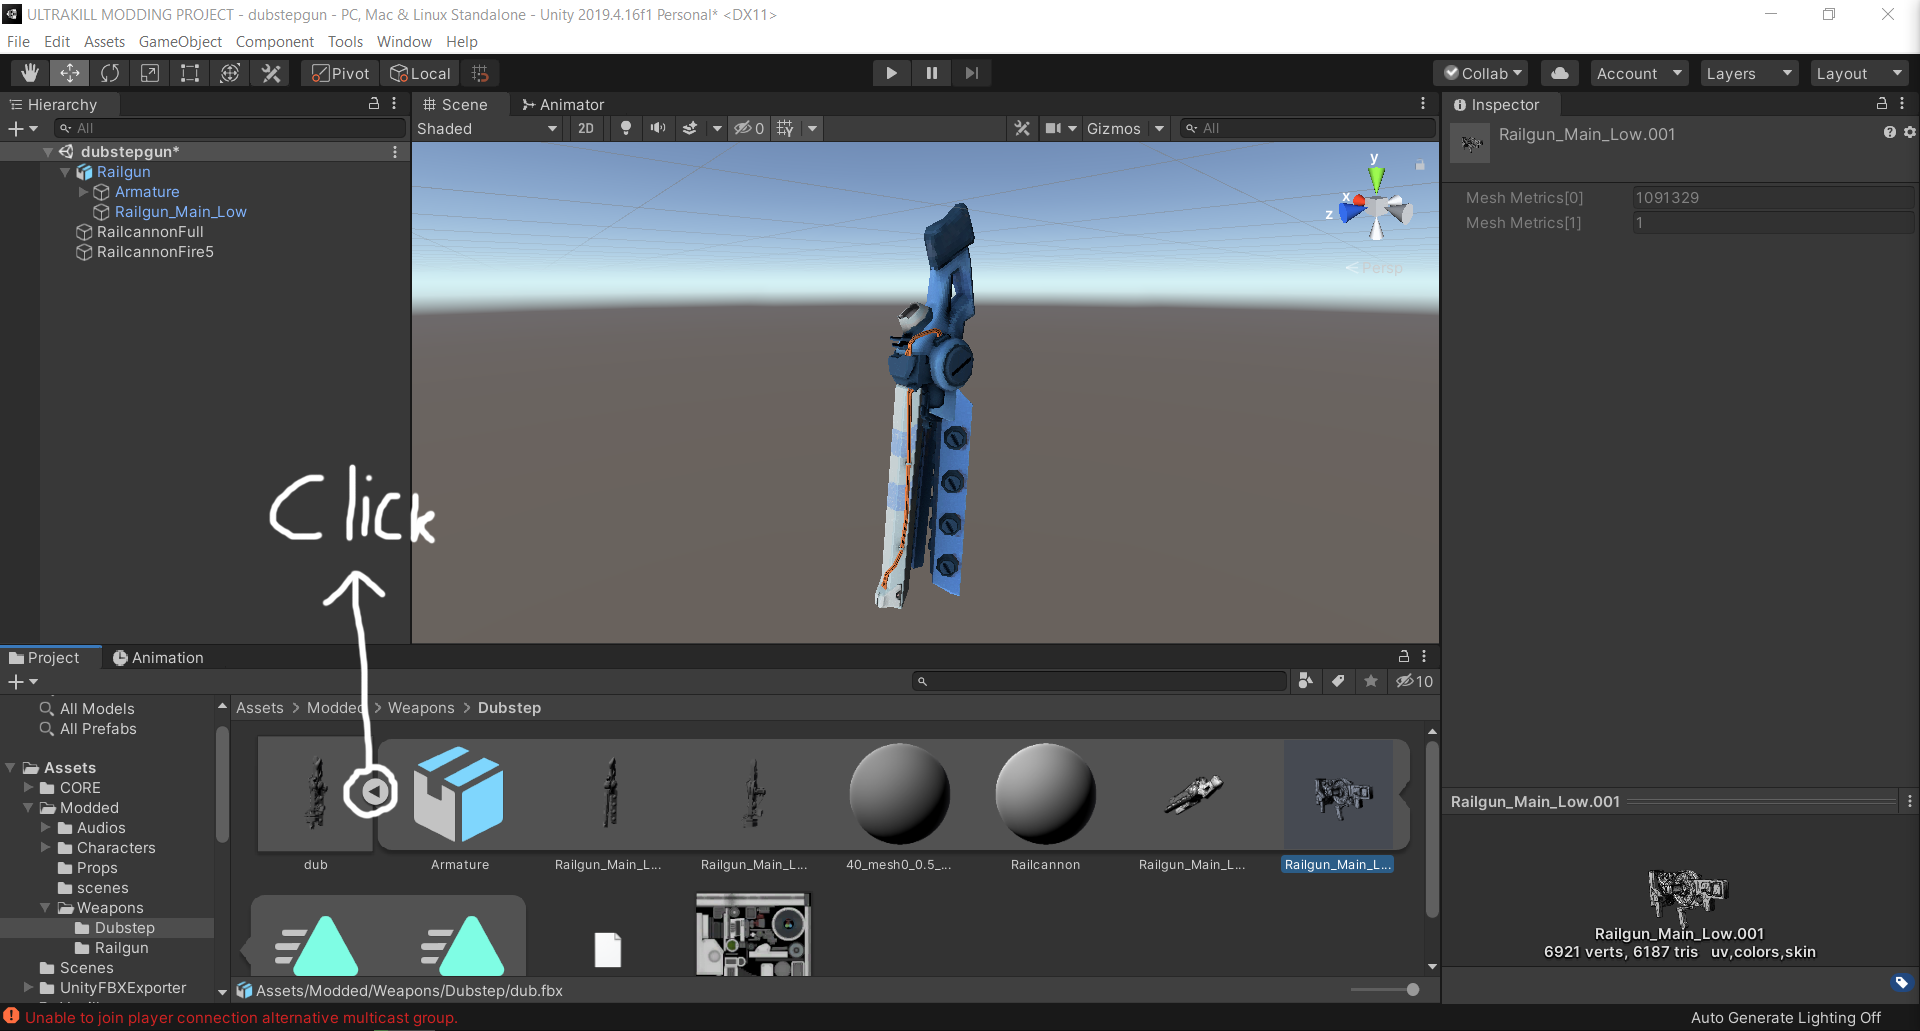Save the project search as favorite
Image resolution: width=1920 pixels, height=1031 pixels.
click(x=1371, y=681)
